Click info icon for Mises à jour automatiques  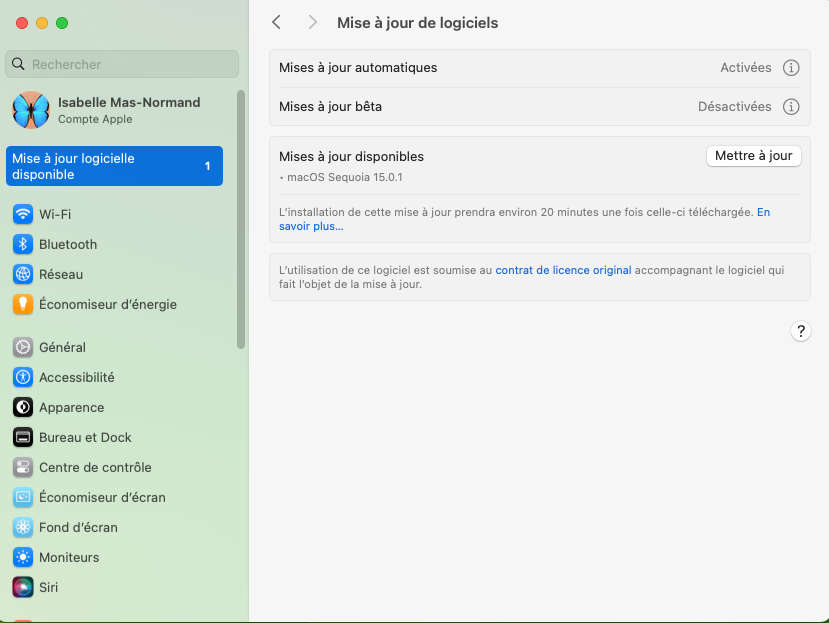point(791,68)
